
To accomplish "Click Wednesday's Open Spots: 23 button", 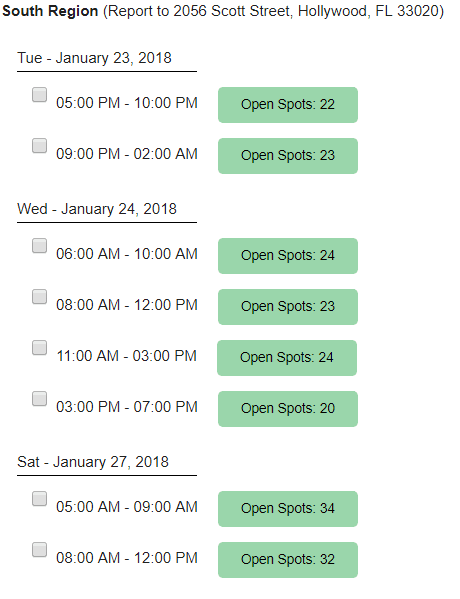I will click(x=288, y=307).
